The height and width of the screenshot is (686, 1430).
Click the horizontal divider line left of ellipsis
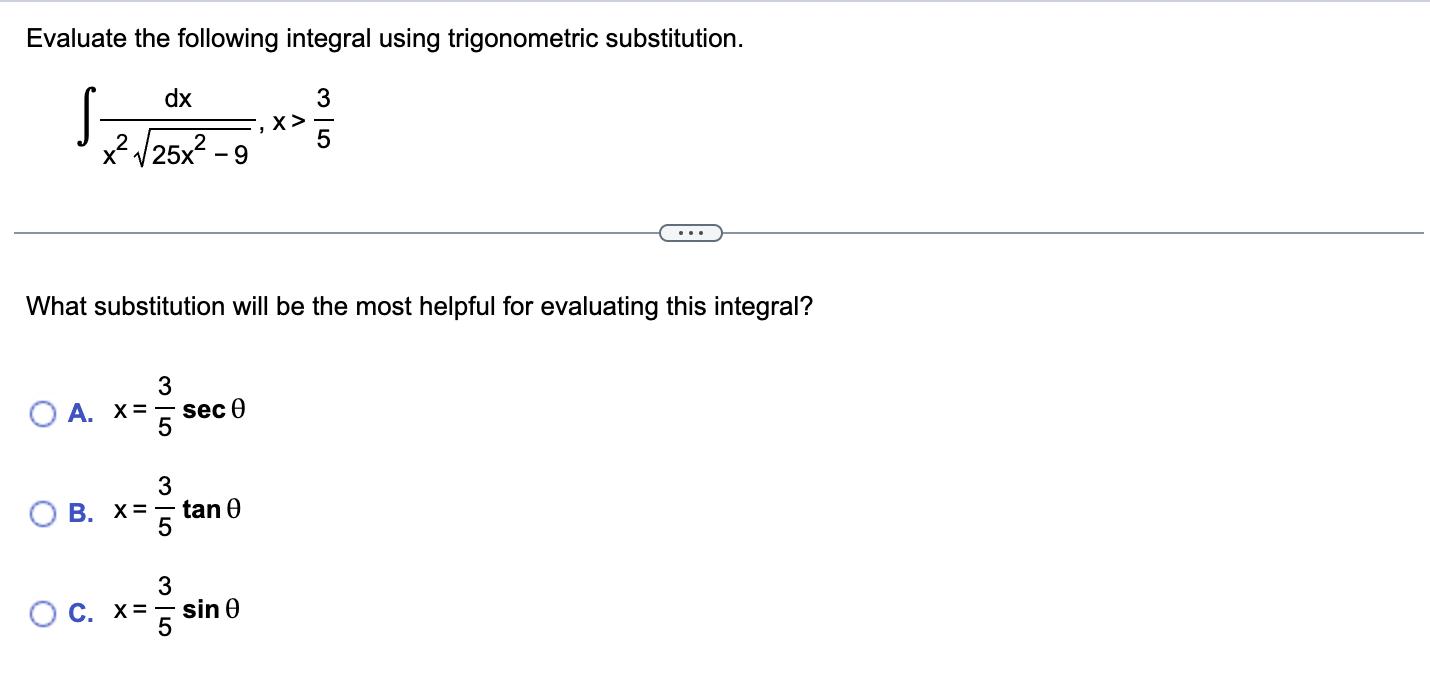337,234
